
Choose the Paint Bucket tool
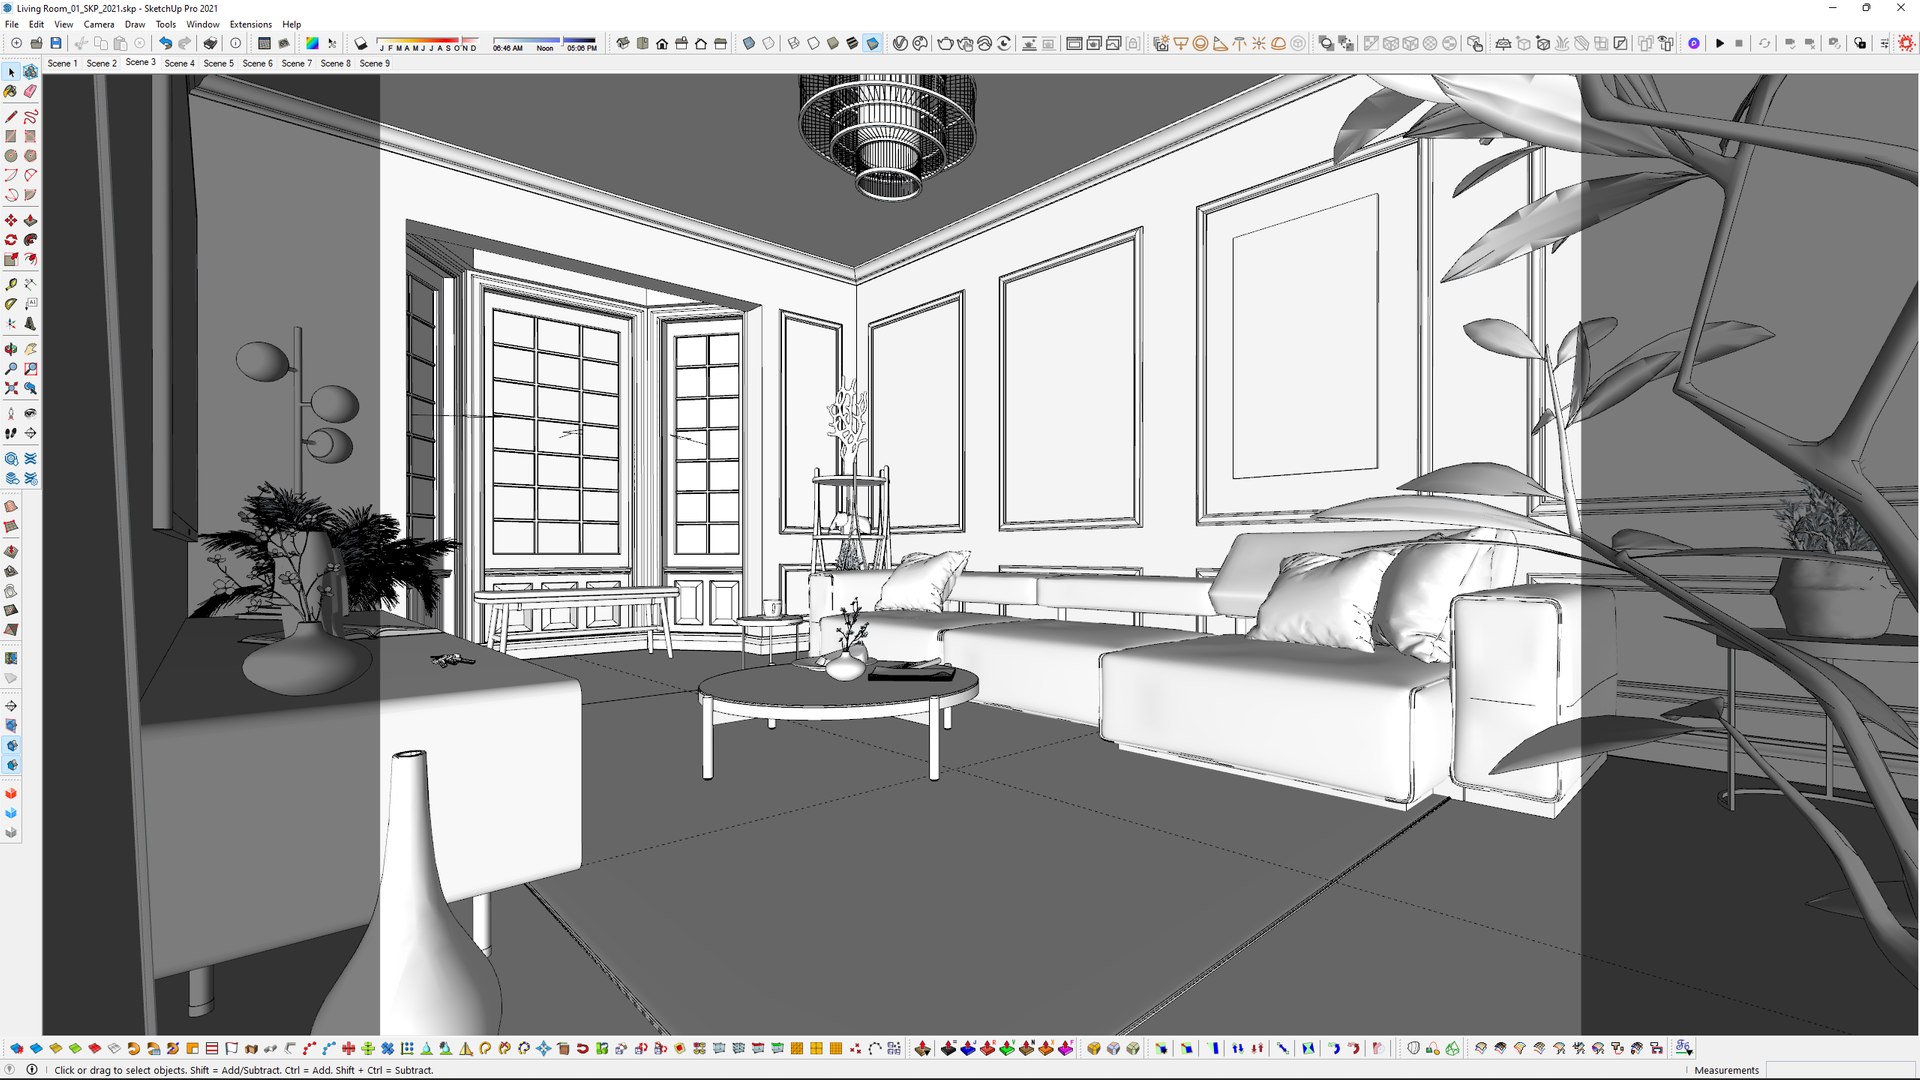click(x=11, y=91)
